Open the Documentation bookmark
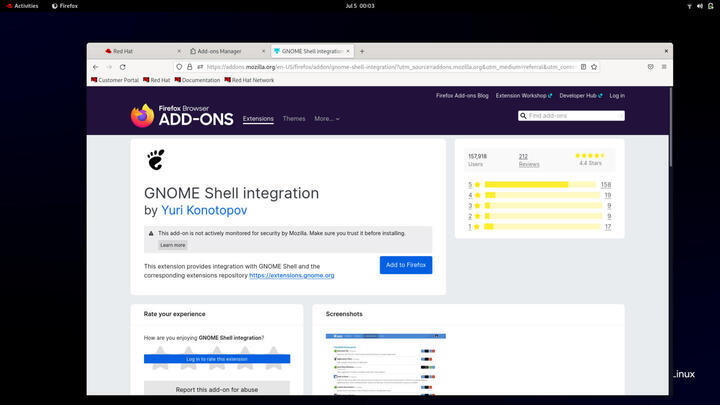720x405 pixels. pyautogui.click(x=197, y=80)
